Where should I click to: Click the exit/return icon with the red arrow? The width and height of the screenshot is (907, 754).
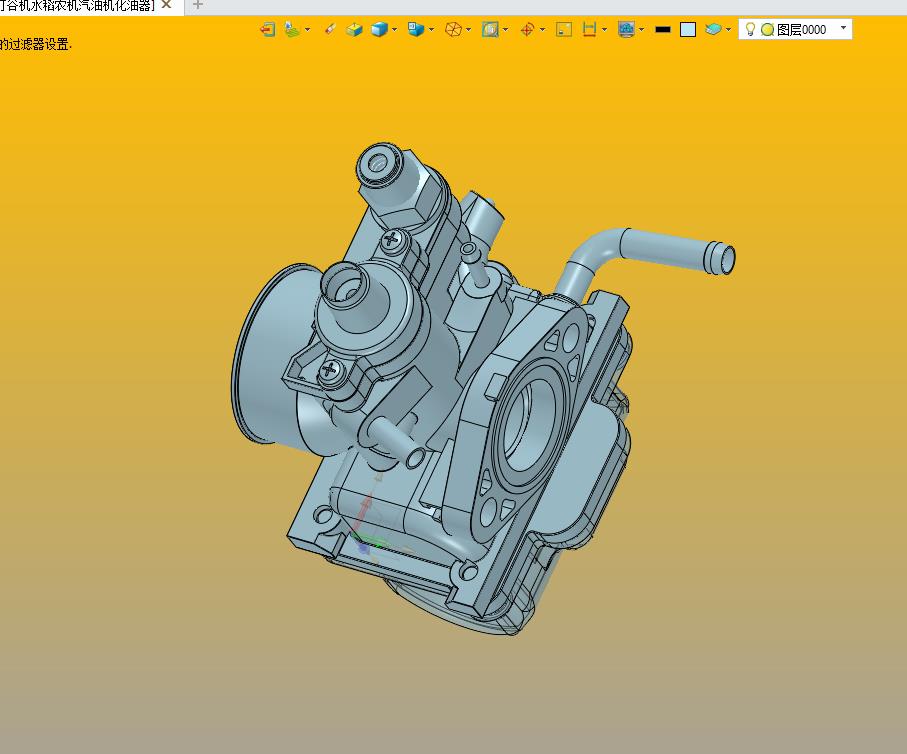coord(267,30)
